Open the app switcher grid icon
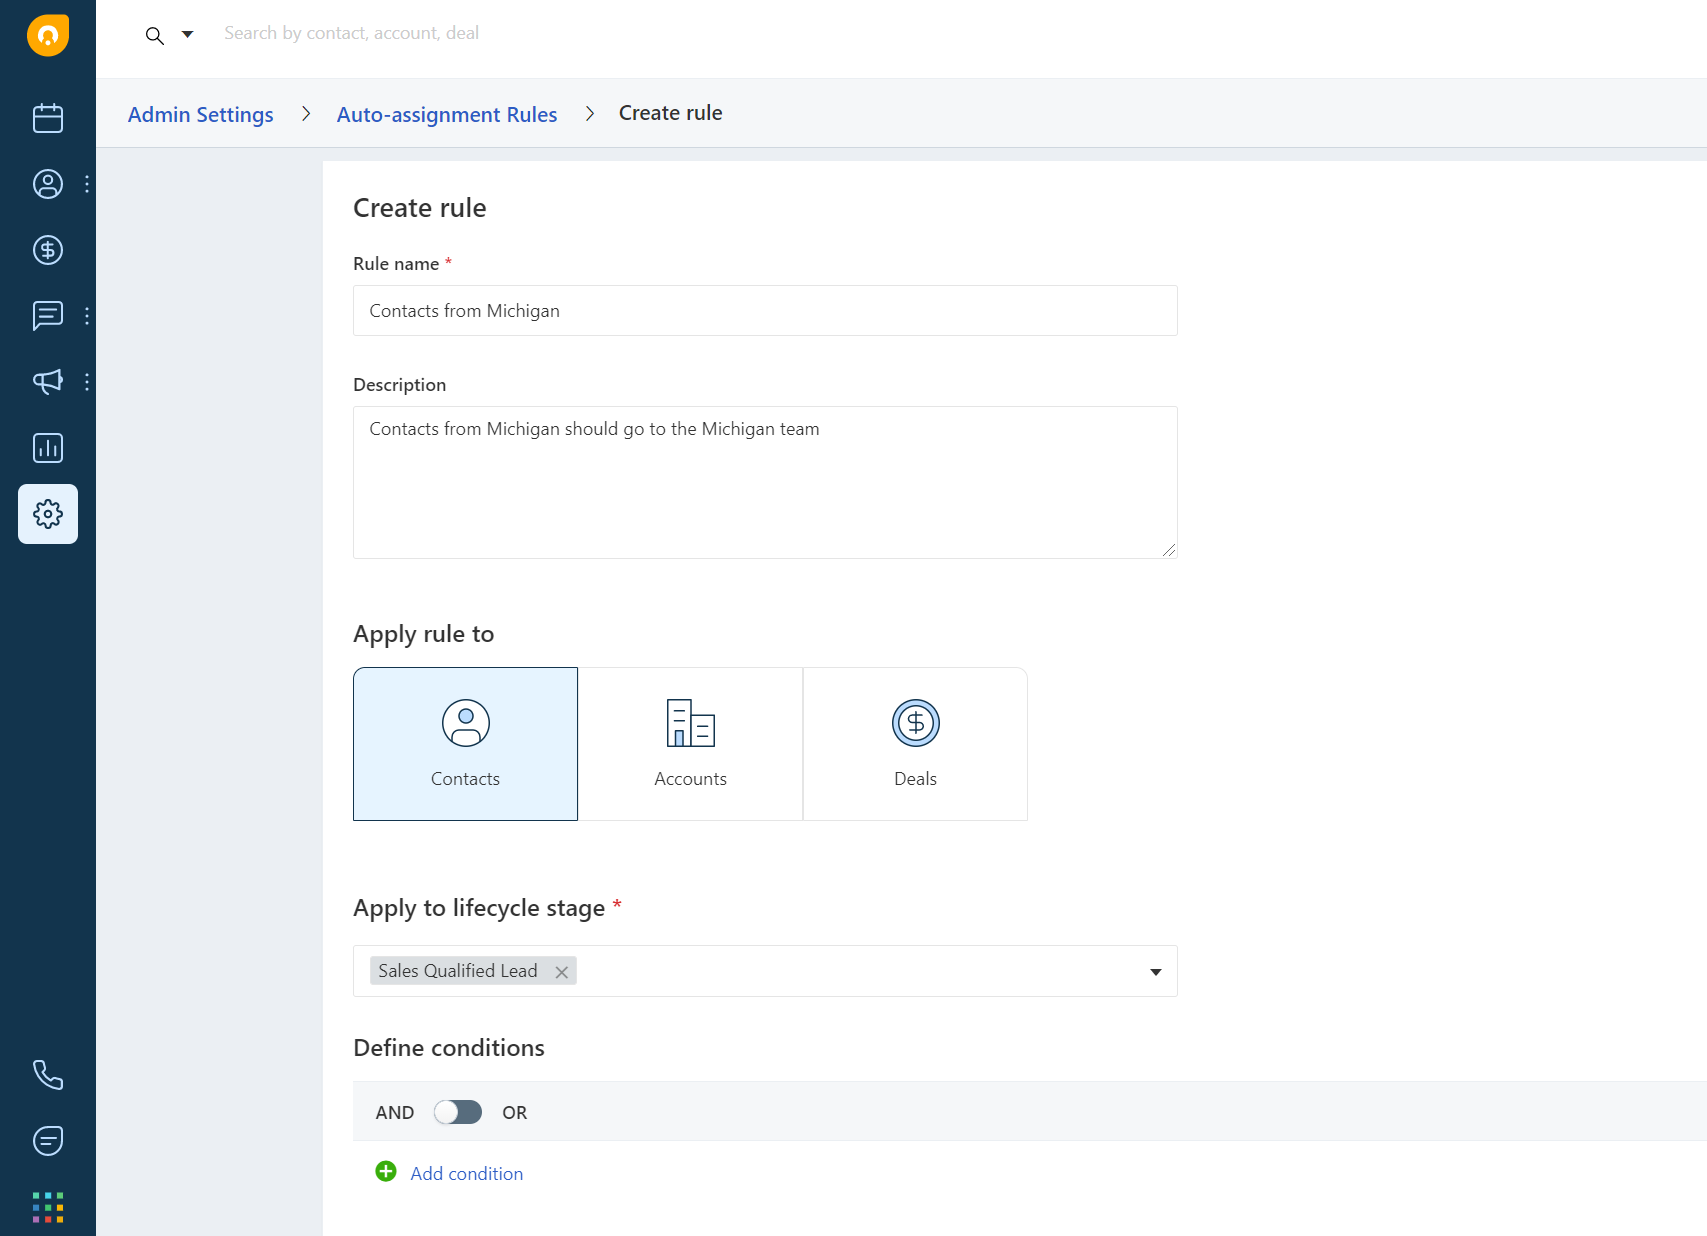 click(47, 1207)
